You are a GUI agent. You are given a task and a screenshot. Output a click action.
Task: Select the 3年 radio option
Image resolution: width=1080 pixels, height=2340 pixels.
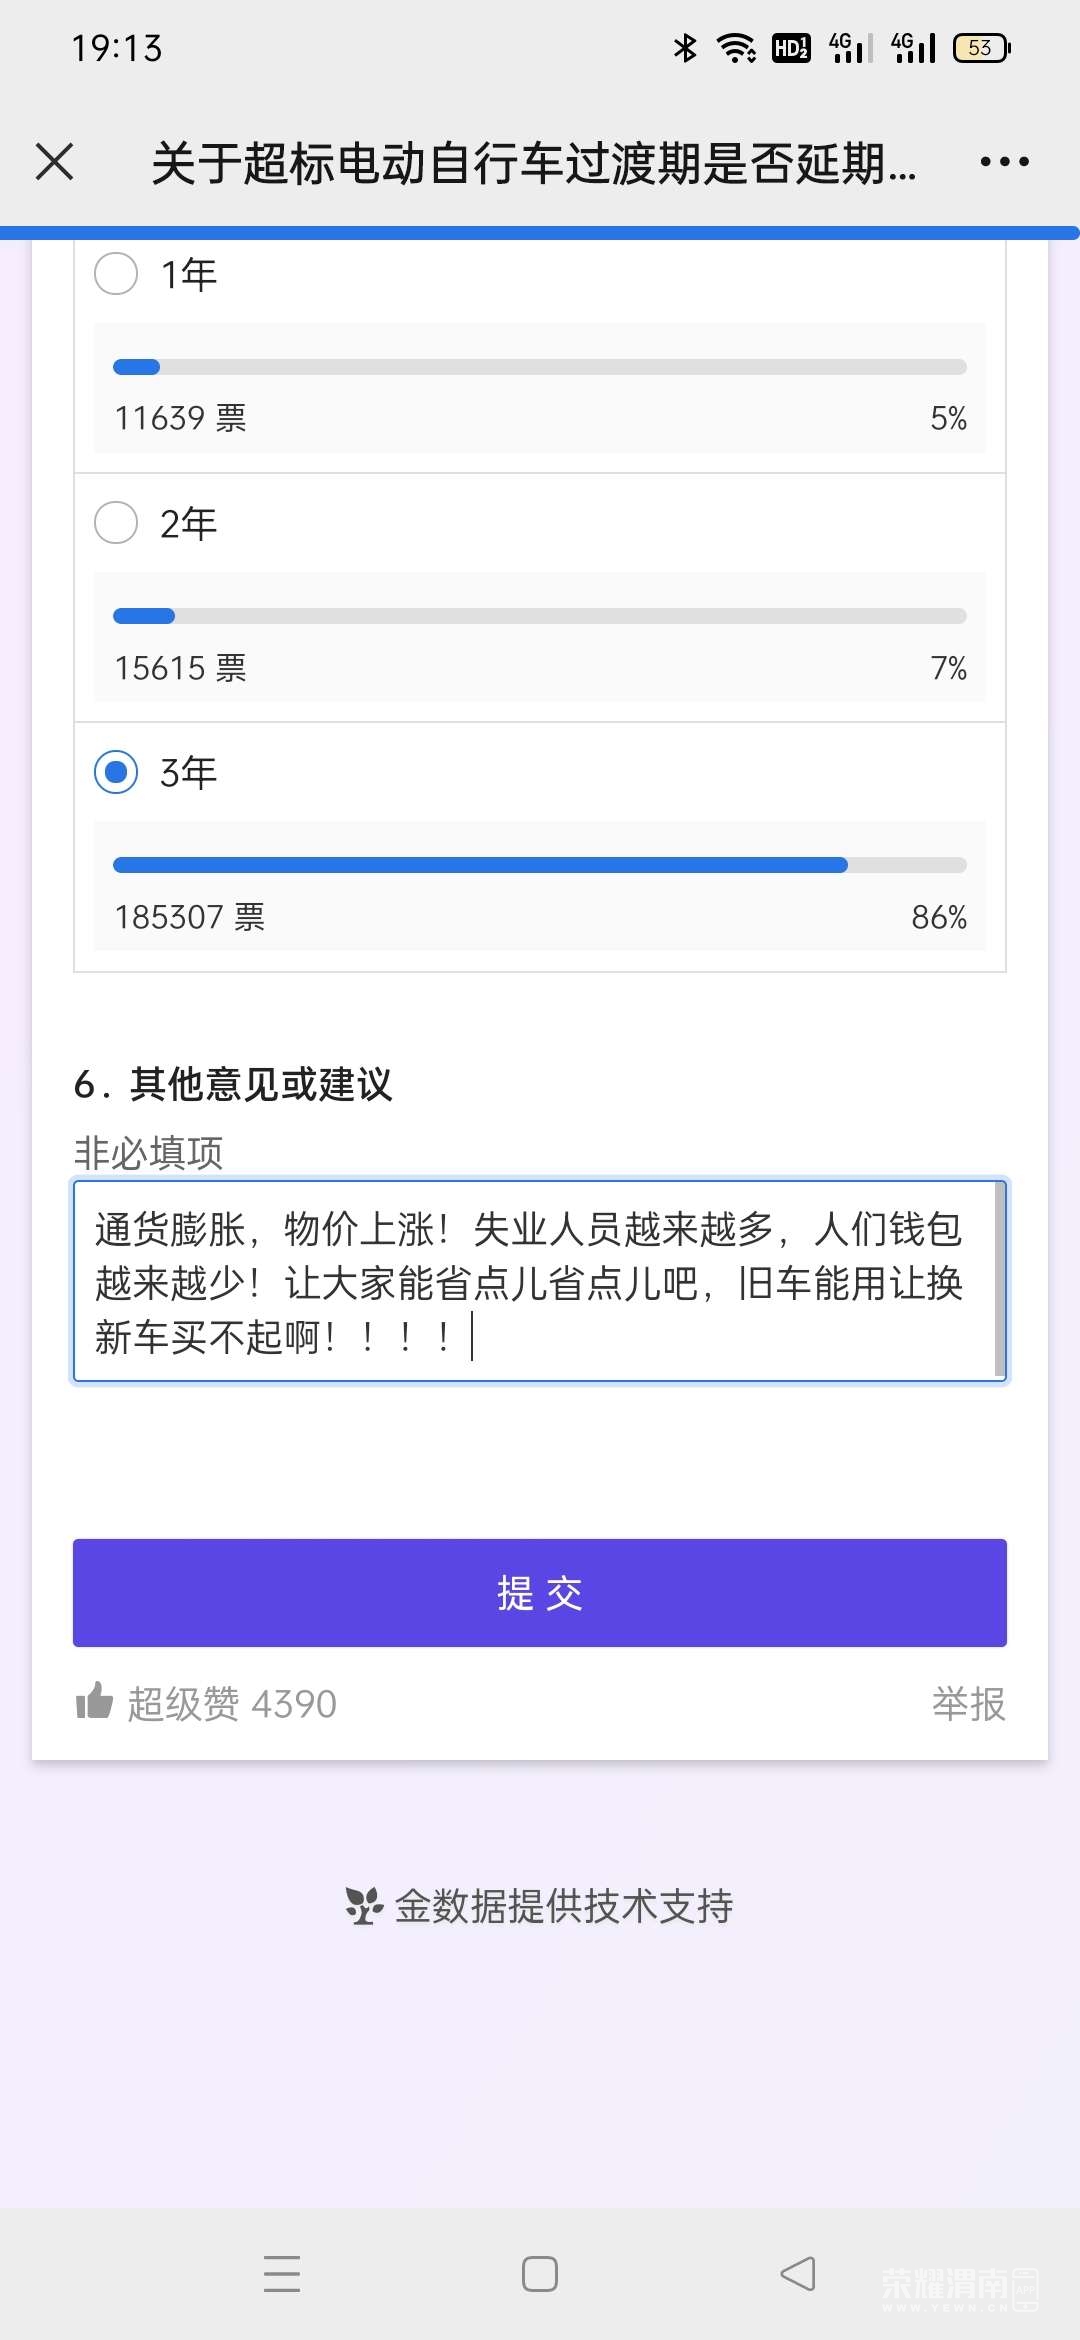click(x=116, y=772)
